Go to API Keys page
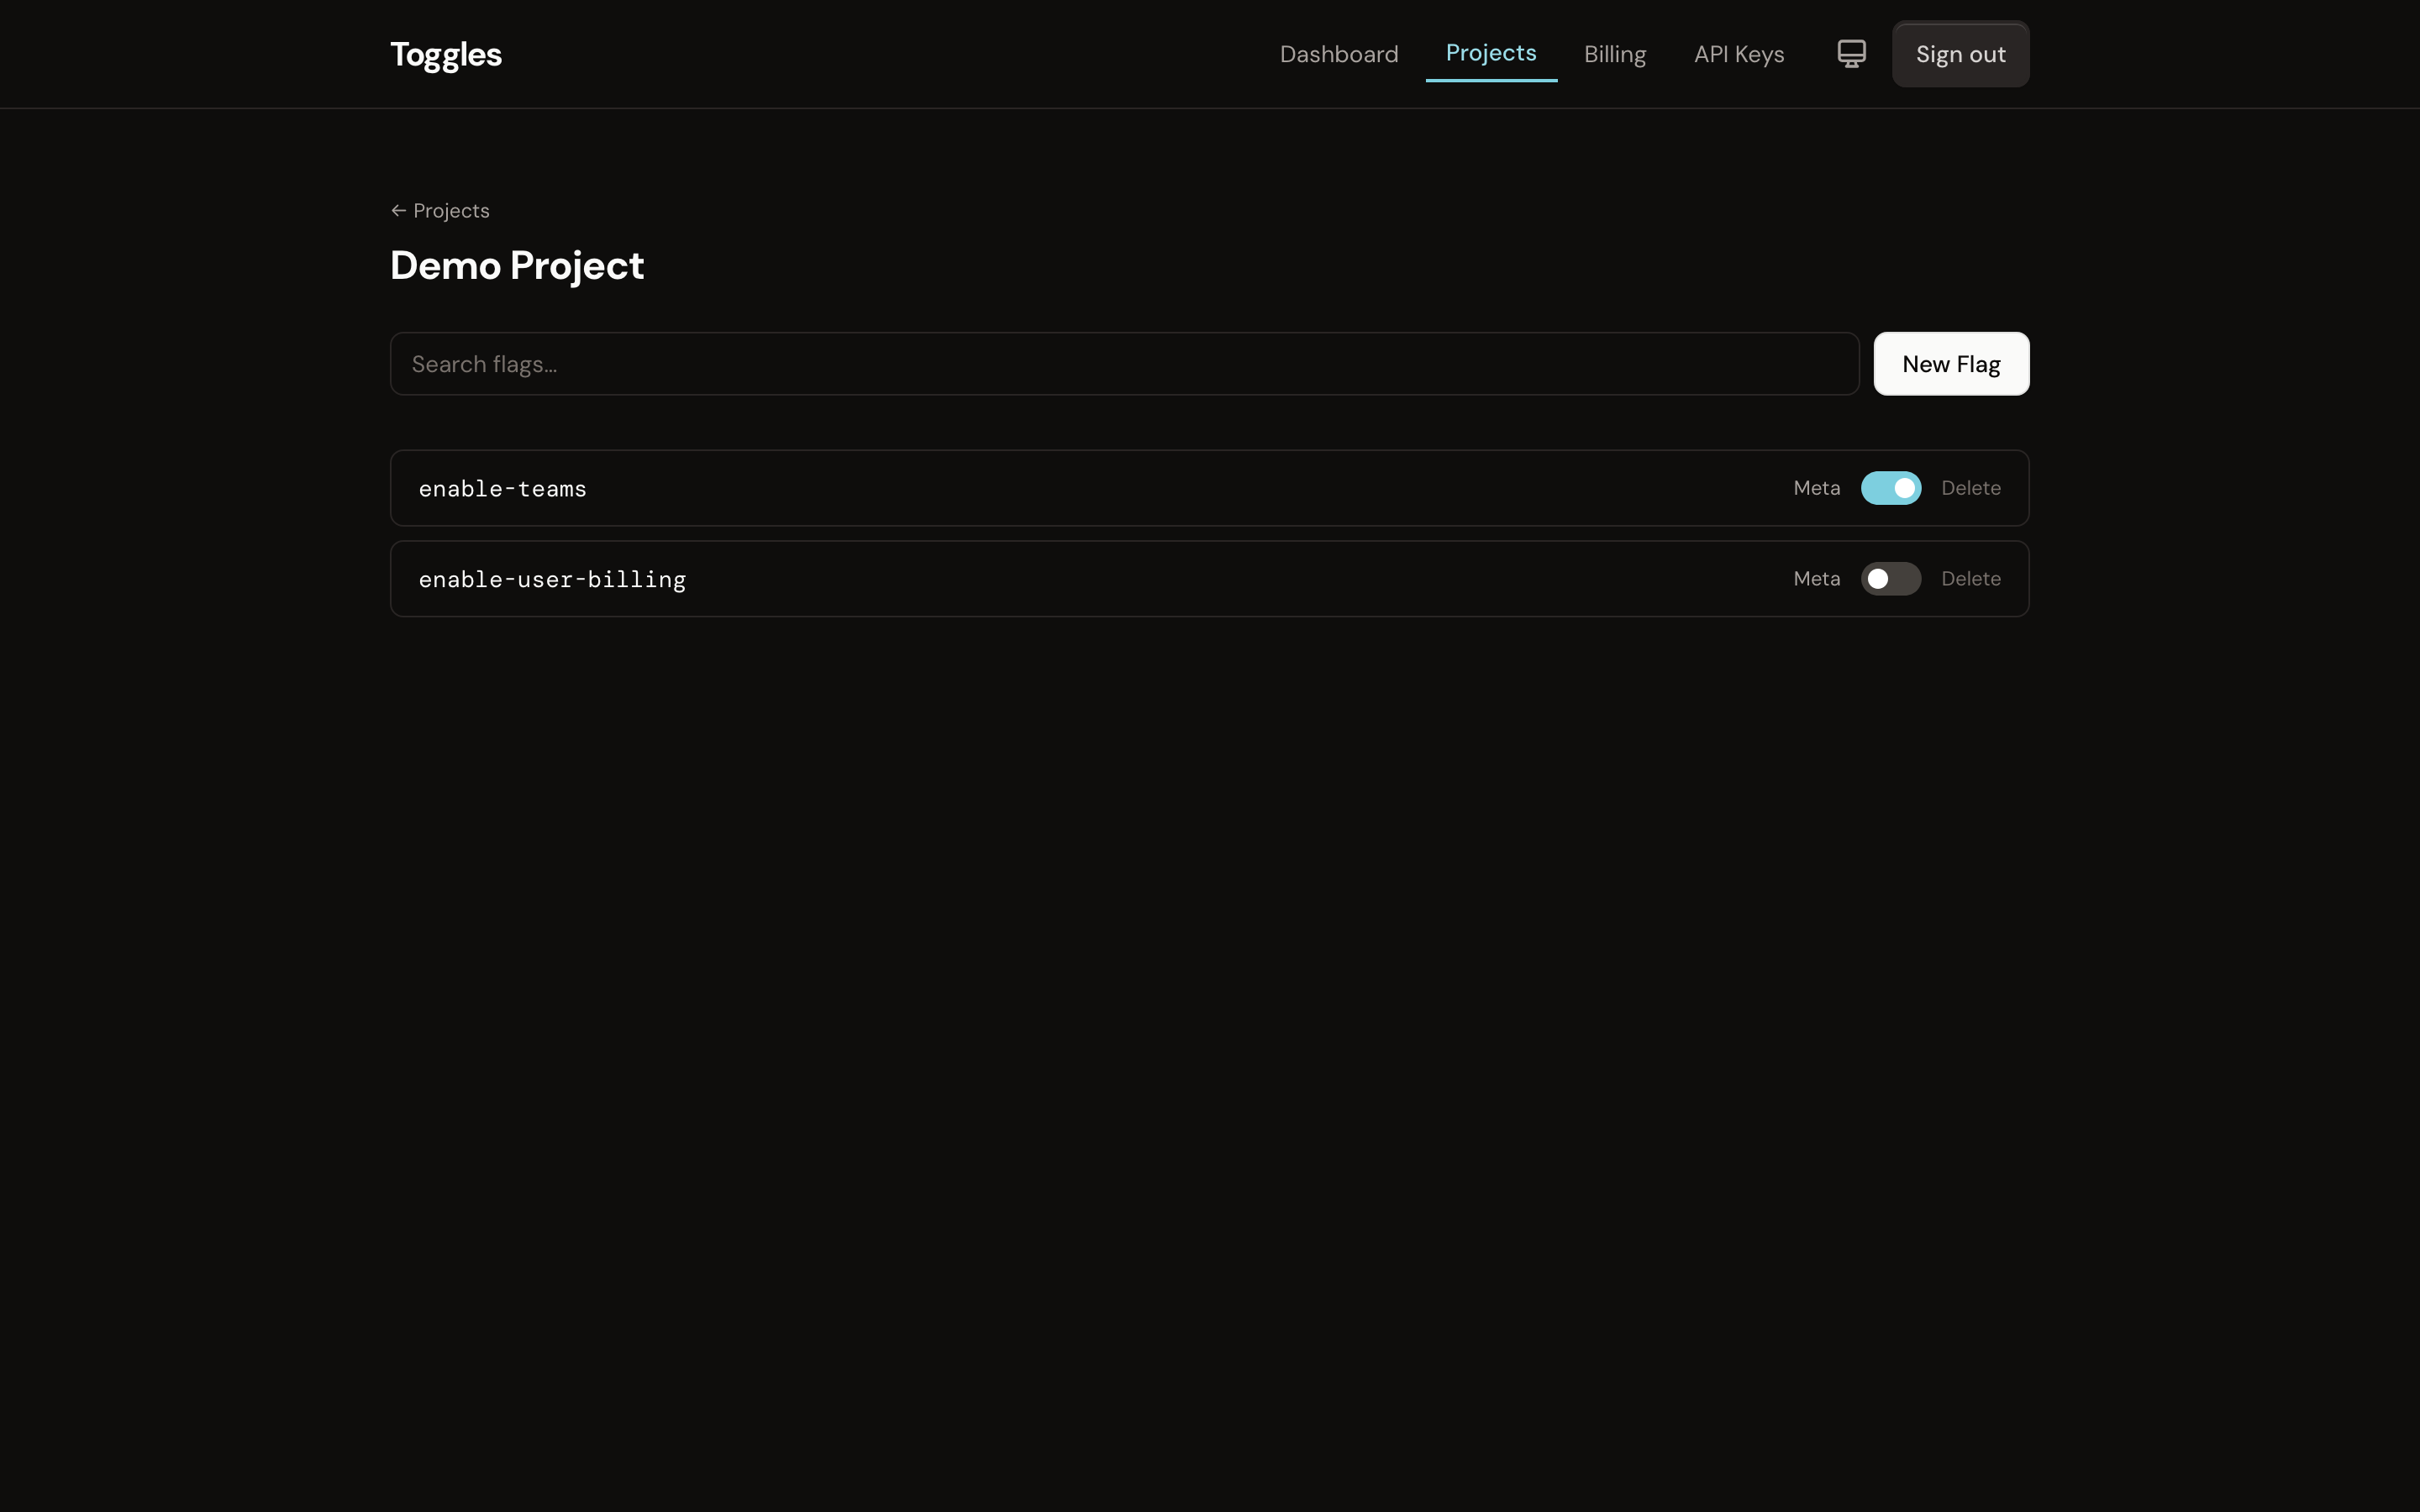The image size is (2420, 1512). pyautogui.click(x=1738, y=54)
